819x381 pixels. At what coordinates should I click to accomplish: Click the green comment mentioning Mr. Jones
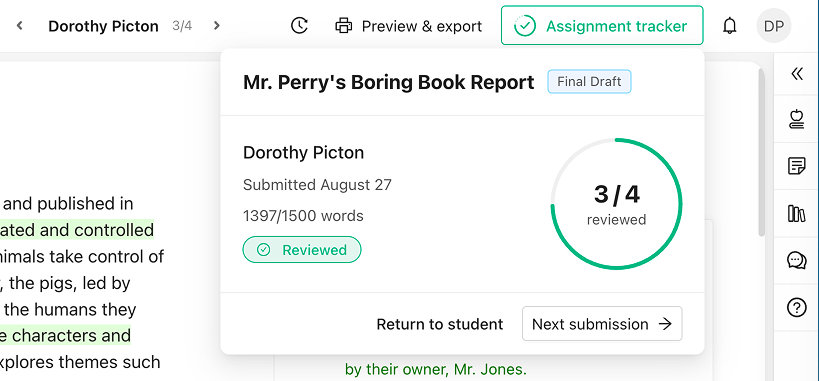436,370
